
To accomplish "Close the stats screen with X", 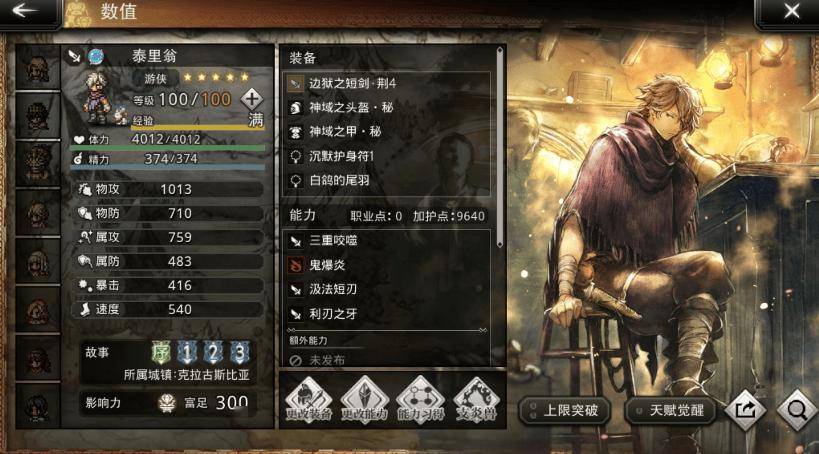I will coord(791,11).
